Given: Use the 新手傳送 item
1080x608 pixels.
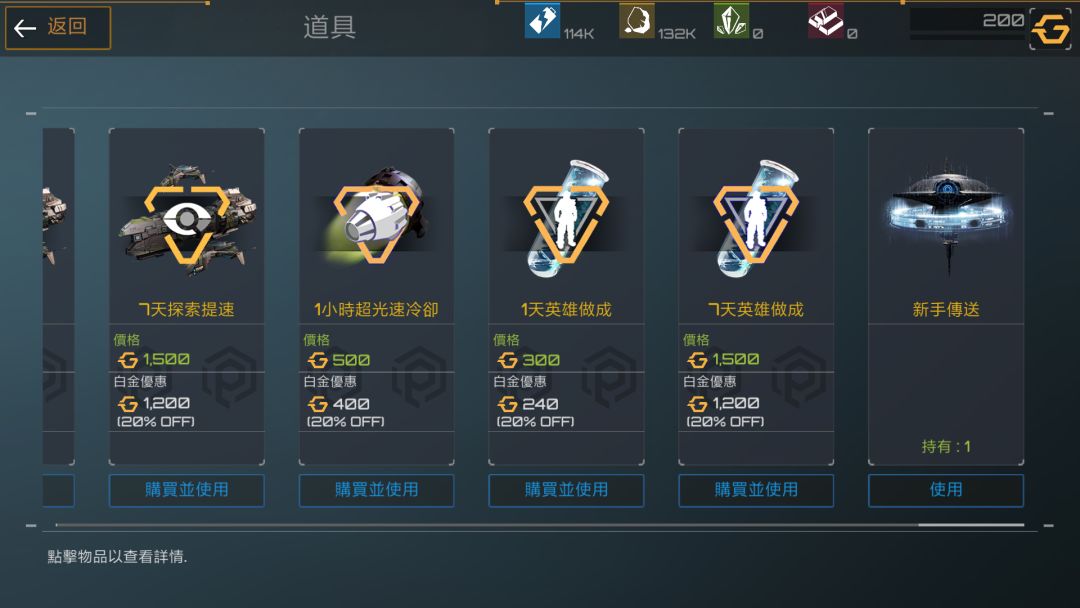Looking at the screenshot, I should click(946, 490).
